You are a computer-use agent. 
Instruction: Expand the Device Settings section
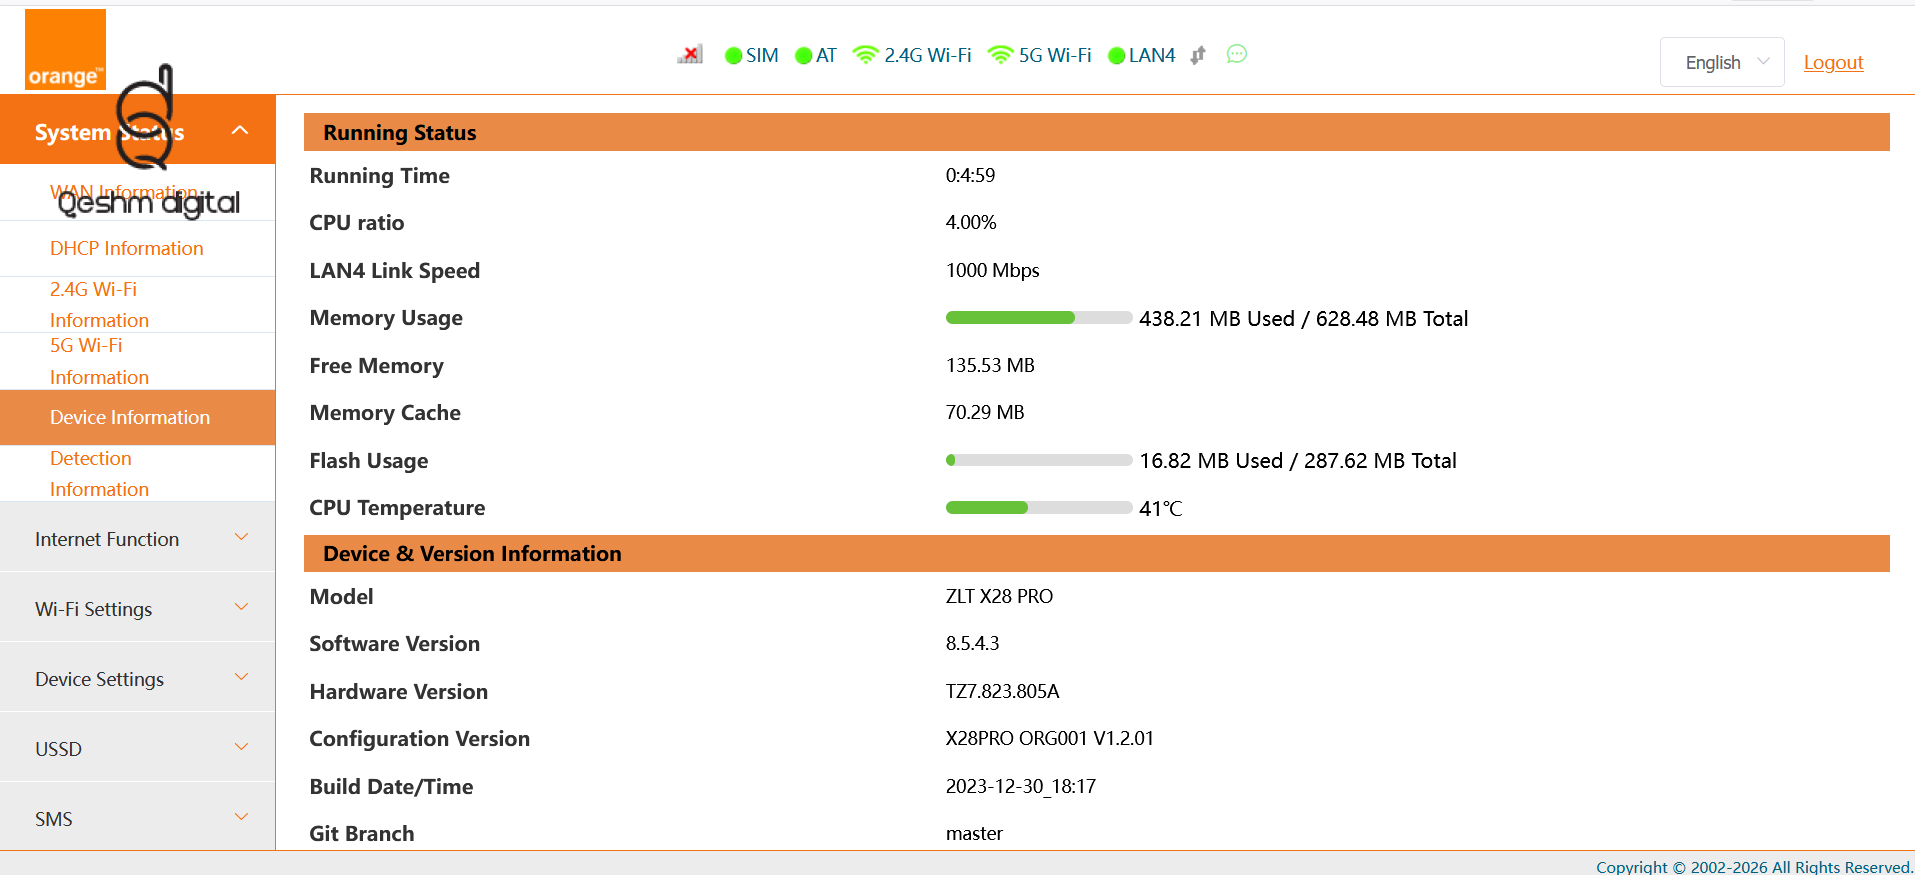(x=138, y=678)
